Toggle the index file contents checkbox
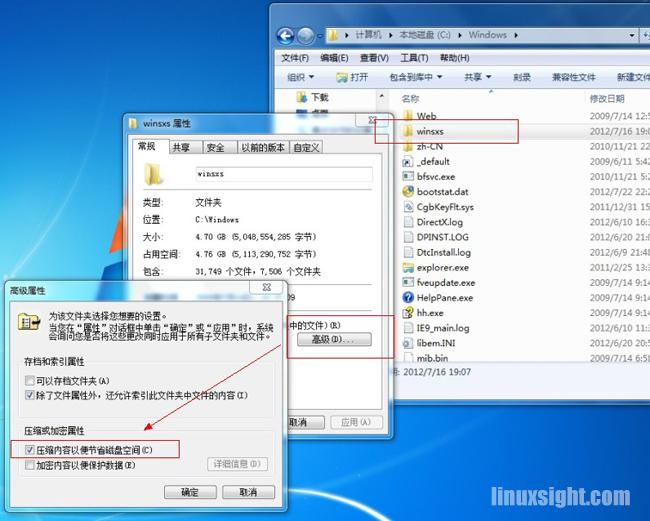Screen dimensions: 650x521 (x=29, y=395)
